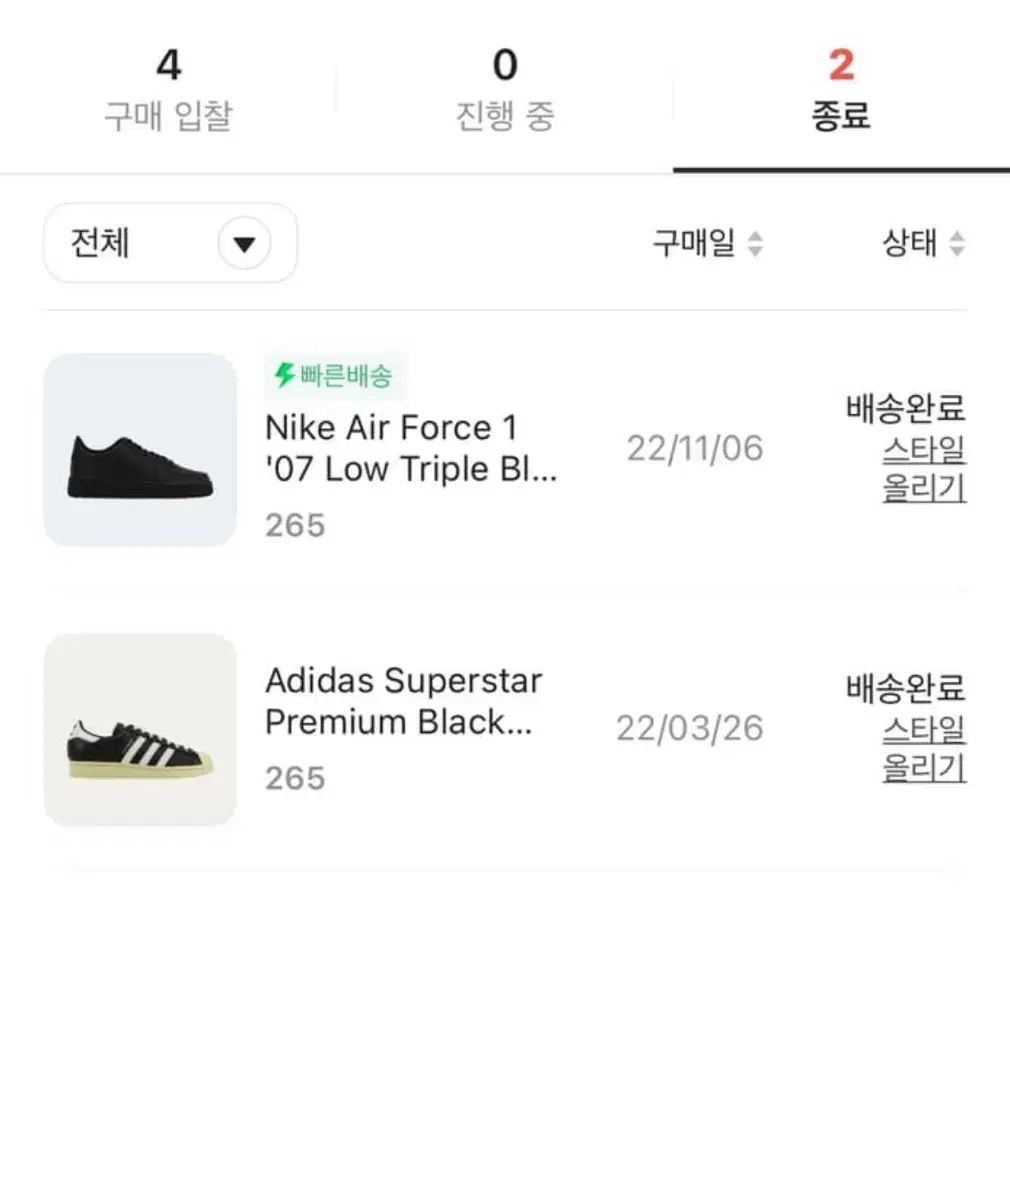Viewport: 1010px width, 1200px height.
Task: Click the dropdown arrow circle icon
Action: click(244, 244)
